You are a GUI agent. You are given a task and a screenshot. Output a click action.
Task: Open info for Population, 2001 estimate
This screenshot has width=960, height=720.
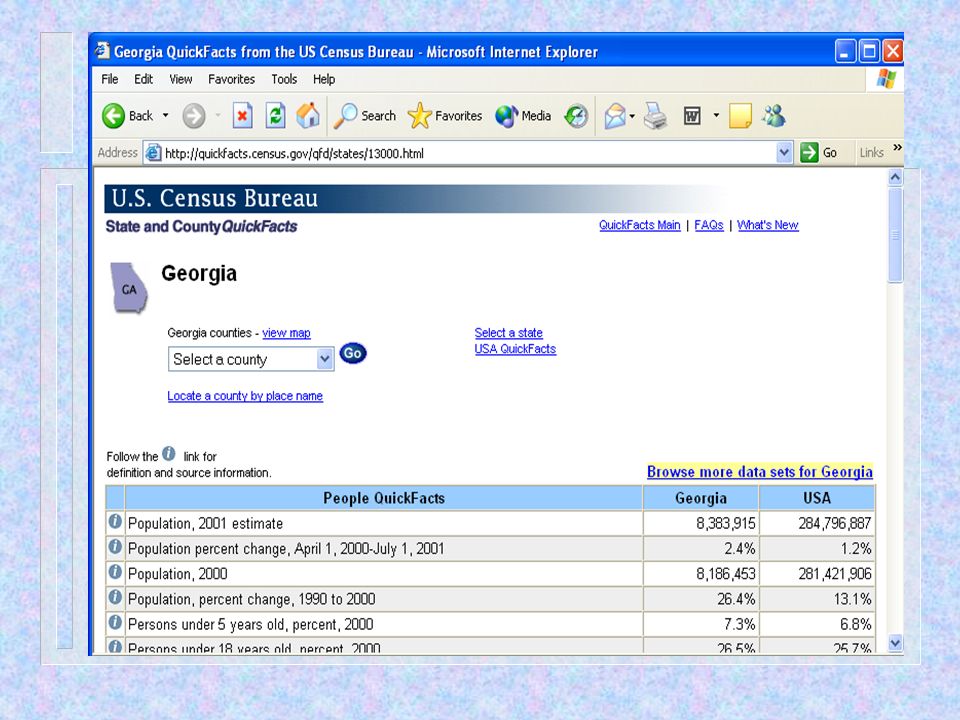[x=114, y=522]
